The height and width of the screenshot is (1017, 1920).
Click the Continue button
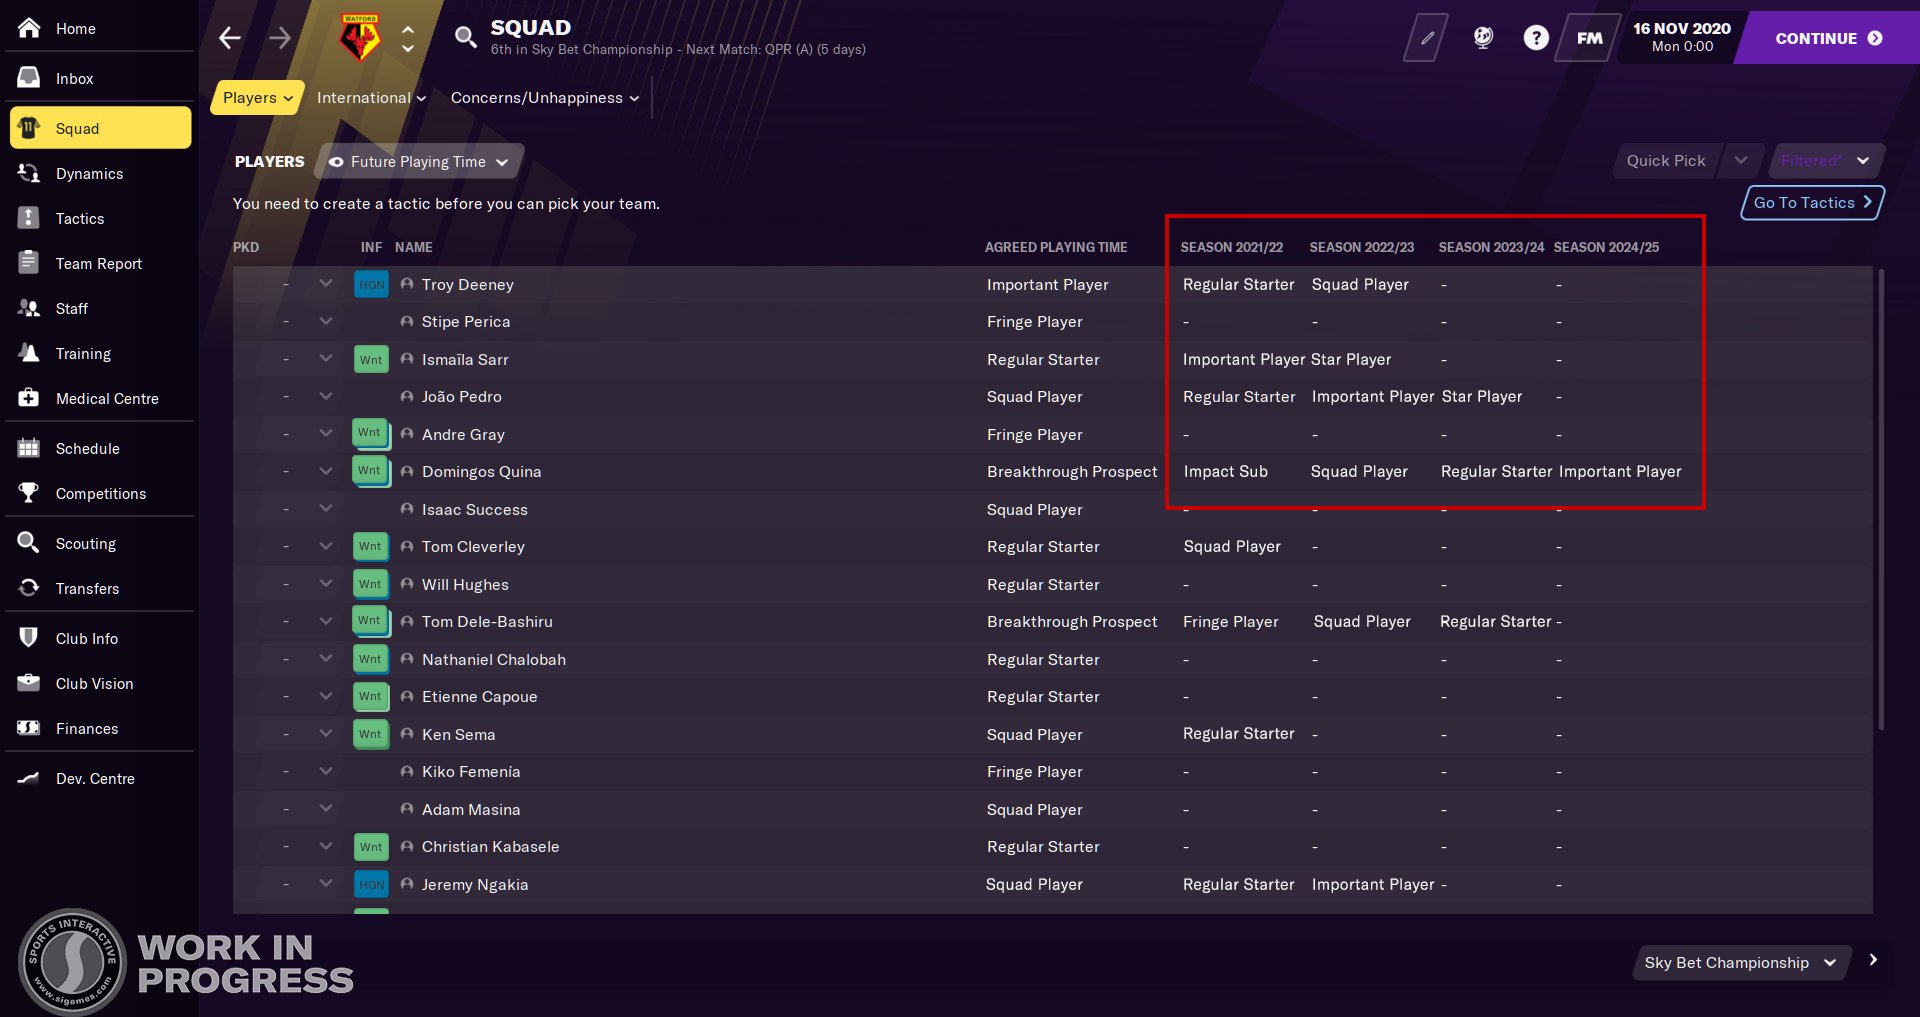coord(1828,38)
